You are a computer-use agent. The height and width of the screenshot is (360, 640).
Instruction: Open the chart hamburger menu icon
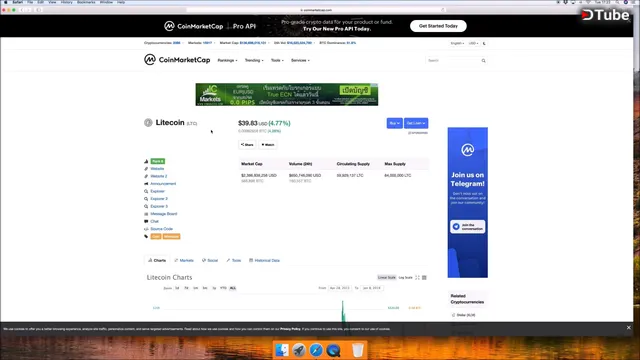click(424, 278)
